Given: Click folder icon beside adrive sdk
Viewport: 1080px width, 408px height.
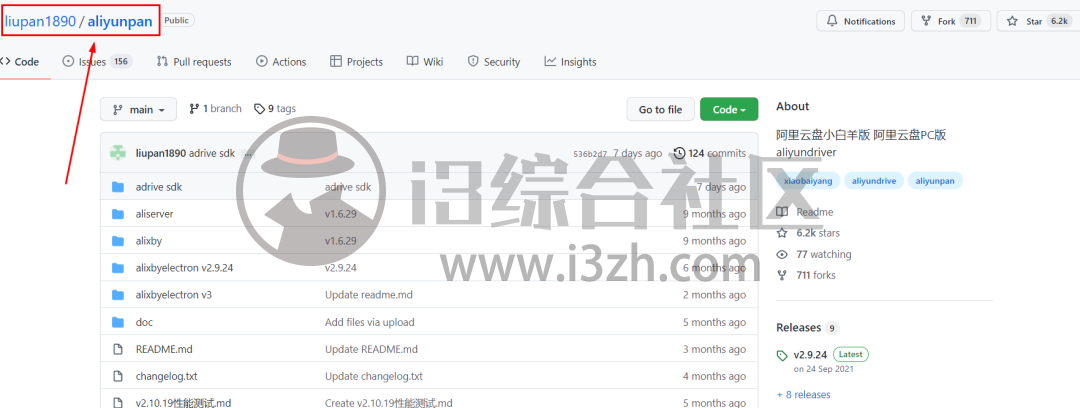Looking at the screenshot, I should (x=118, y=187).
